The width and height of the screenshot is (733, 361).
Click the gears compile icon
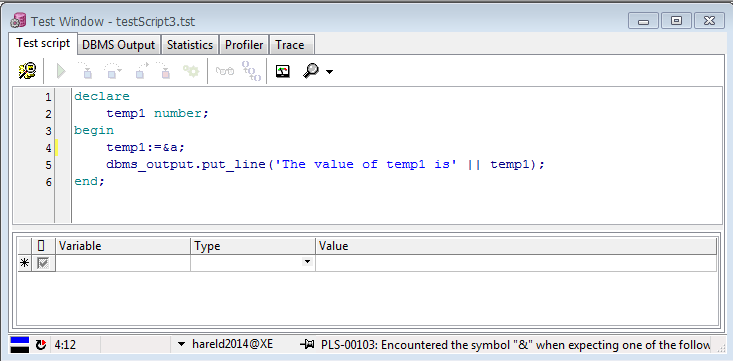tap(191, 71)
